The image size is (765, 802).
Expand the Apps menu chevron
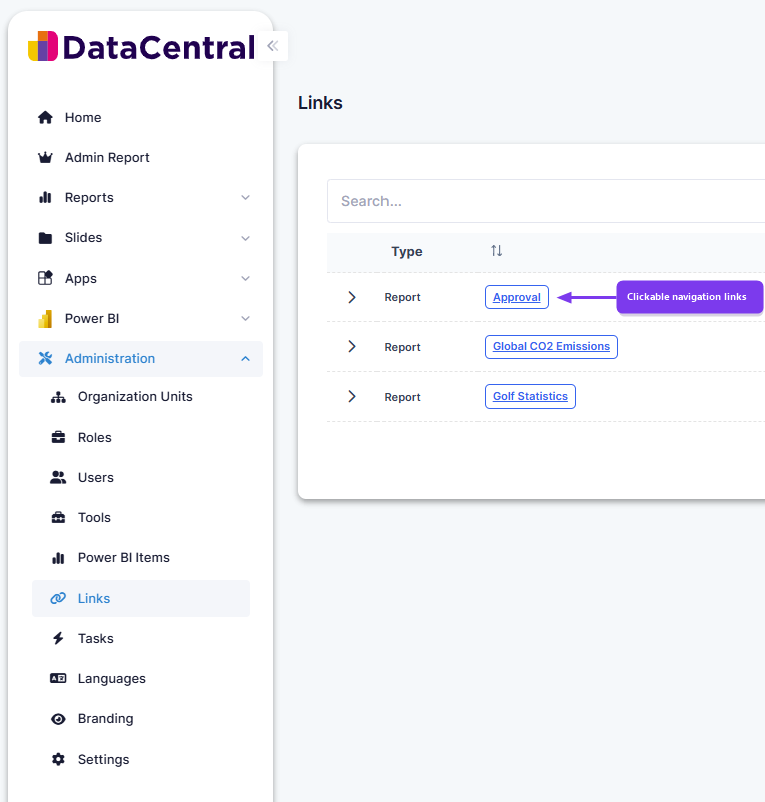pos(245,278)
